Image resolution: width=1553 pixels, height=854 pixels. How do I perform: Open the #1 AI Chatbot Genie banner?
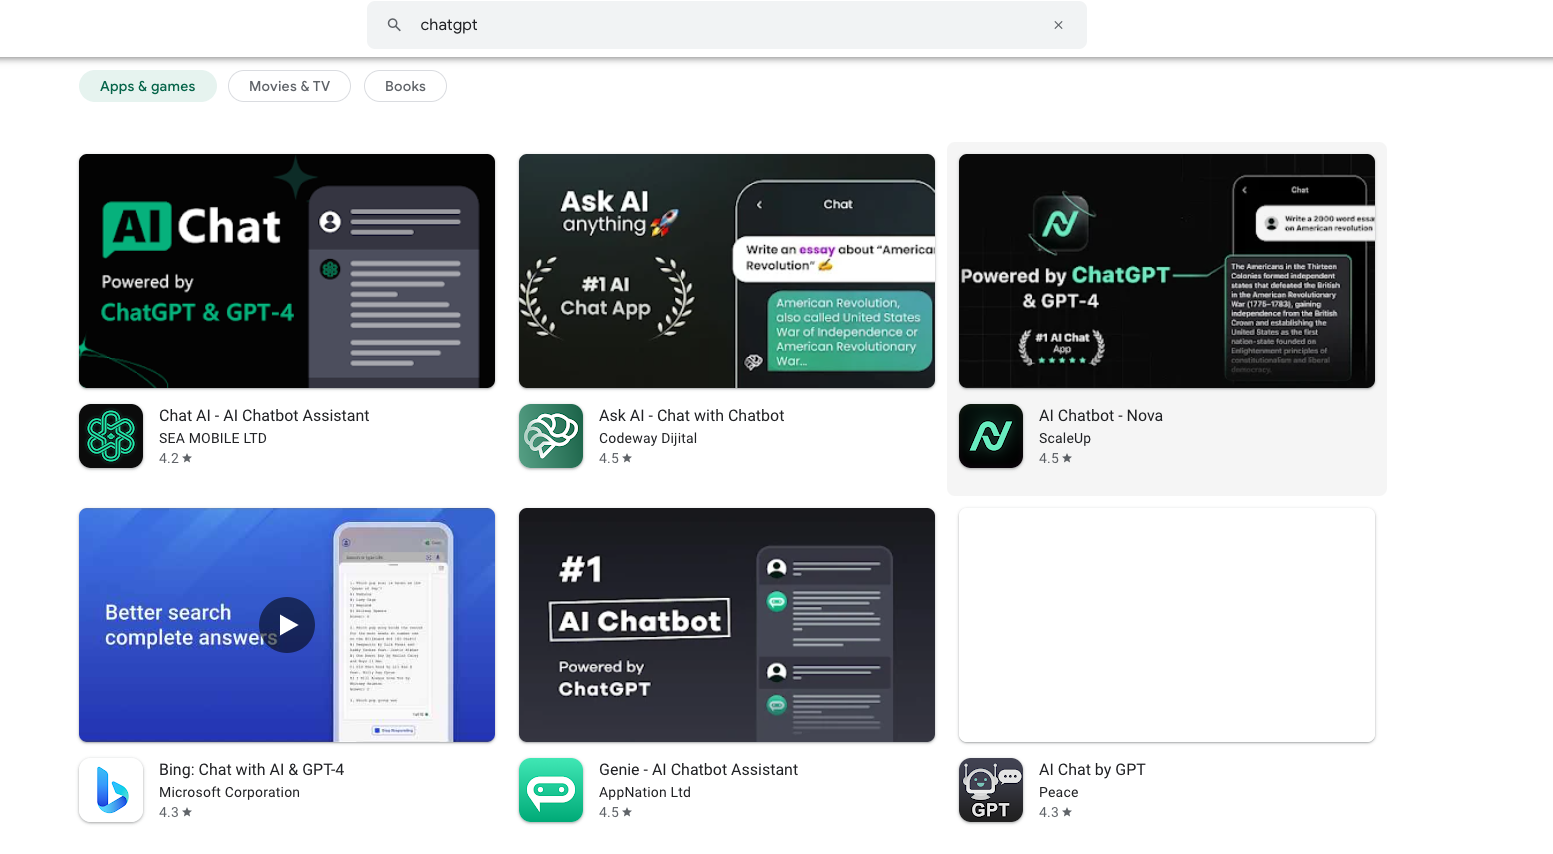click(x=727, y=625)
